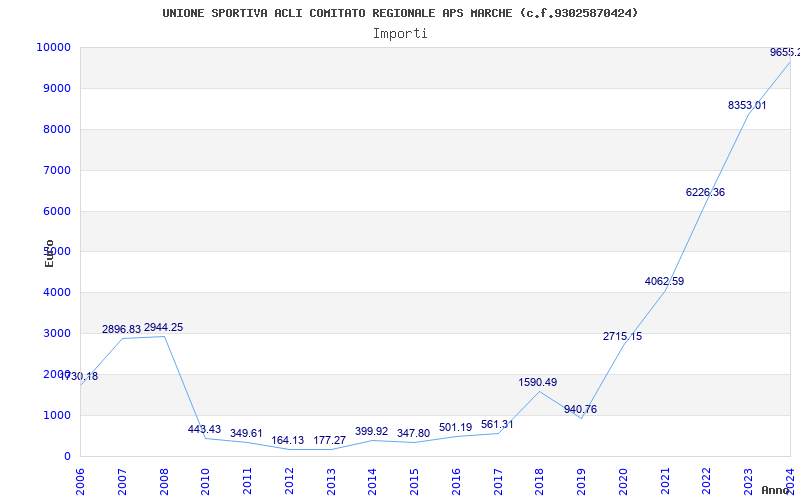Viewport: 800px width, 500px height.
Task: Click the x-axis year 2012
Action: (x=289, y=482)
